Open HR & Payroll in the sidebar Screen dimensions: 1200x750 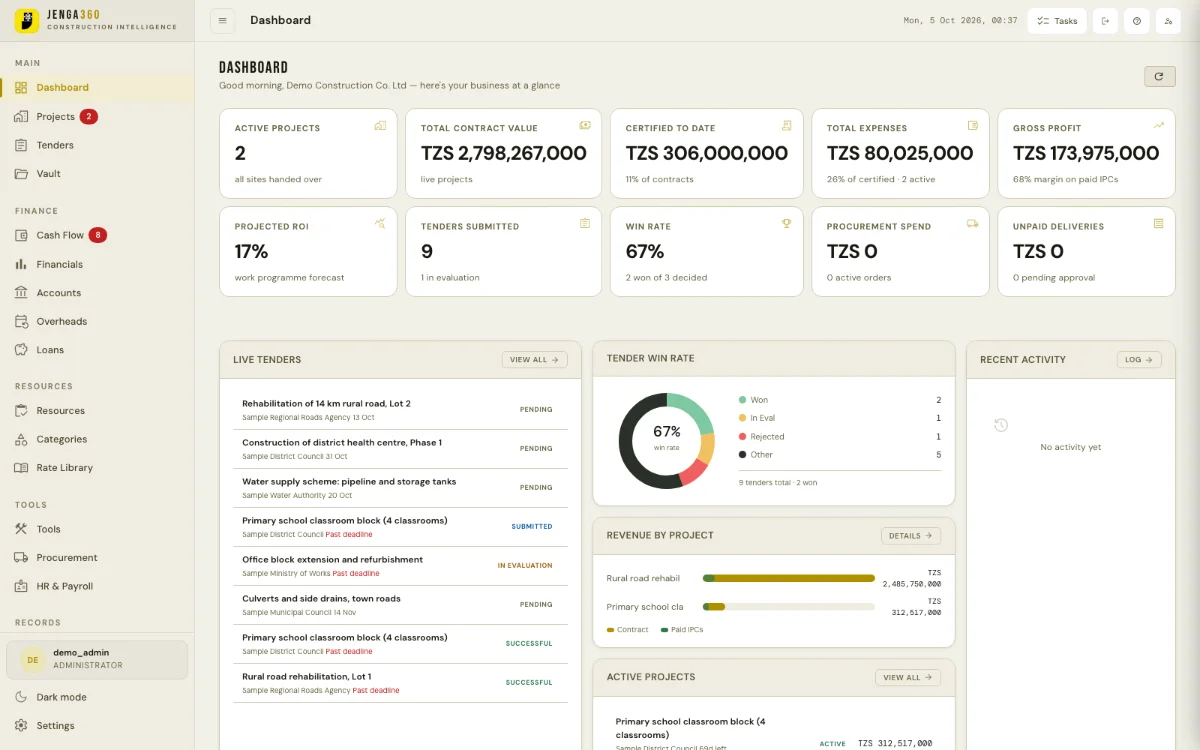coord(97,586)
